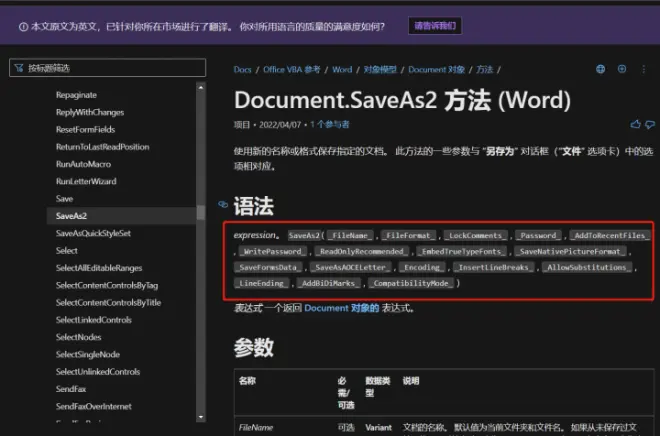Click the sidebar scrollbar down arrow

click(x=201, y=417)
